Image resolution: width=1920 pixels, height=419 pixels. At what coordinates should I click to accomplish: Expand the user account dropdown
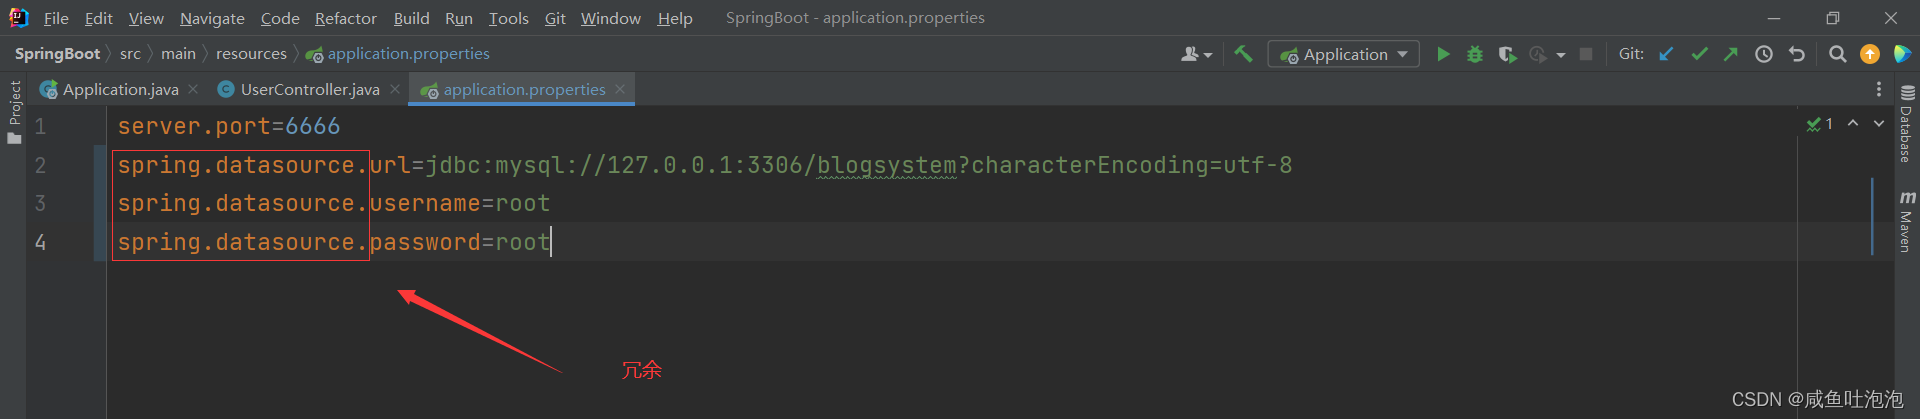pyautogui.click(x=1196, y=54)
